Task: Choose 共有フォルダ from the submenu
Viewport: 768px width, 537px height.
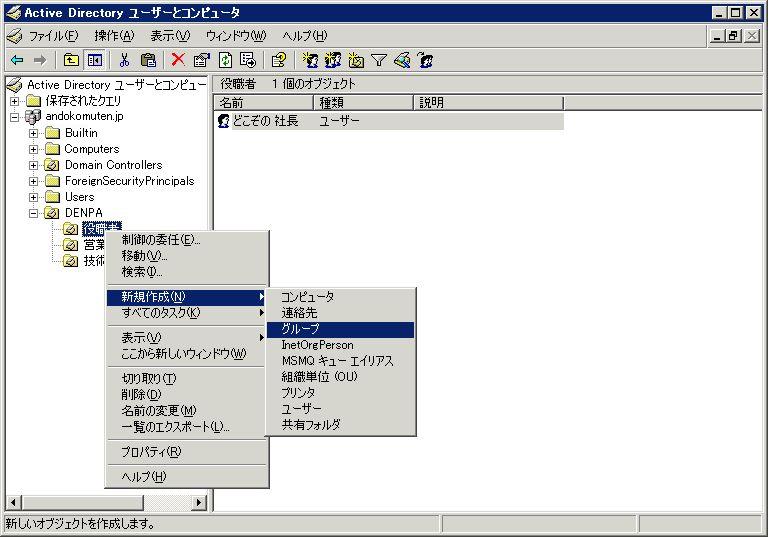Action: tap(340, 425)
